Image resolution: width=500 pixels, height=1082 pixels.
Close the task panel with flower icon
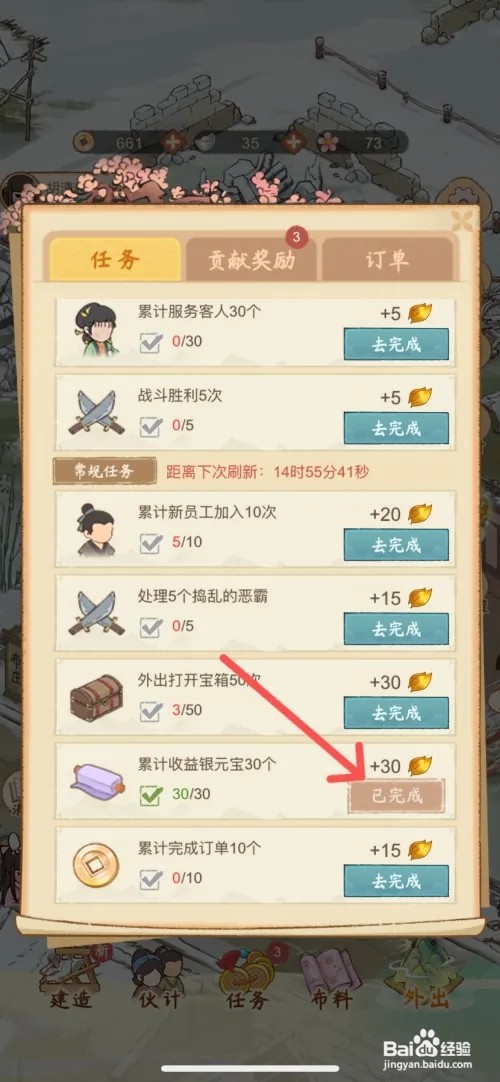[x=463, y=221]
